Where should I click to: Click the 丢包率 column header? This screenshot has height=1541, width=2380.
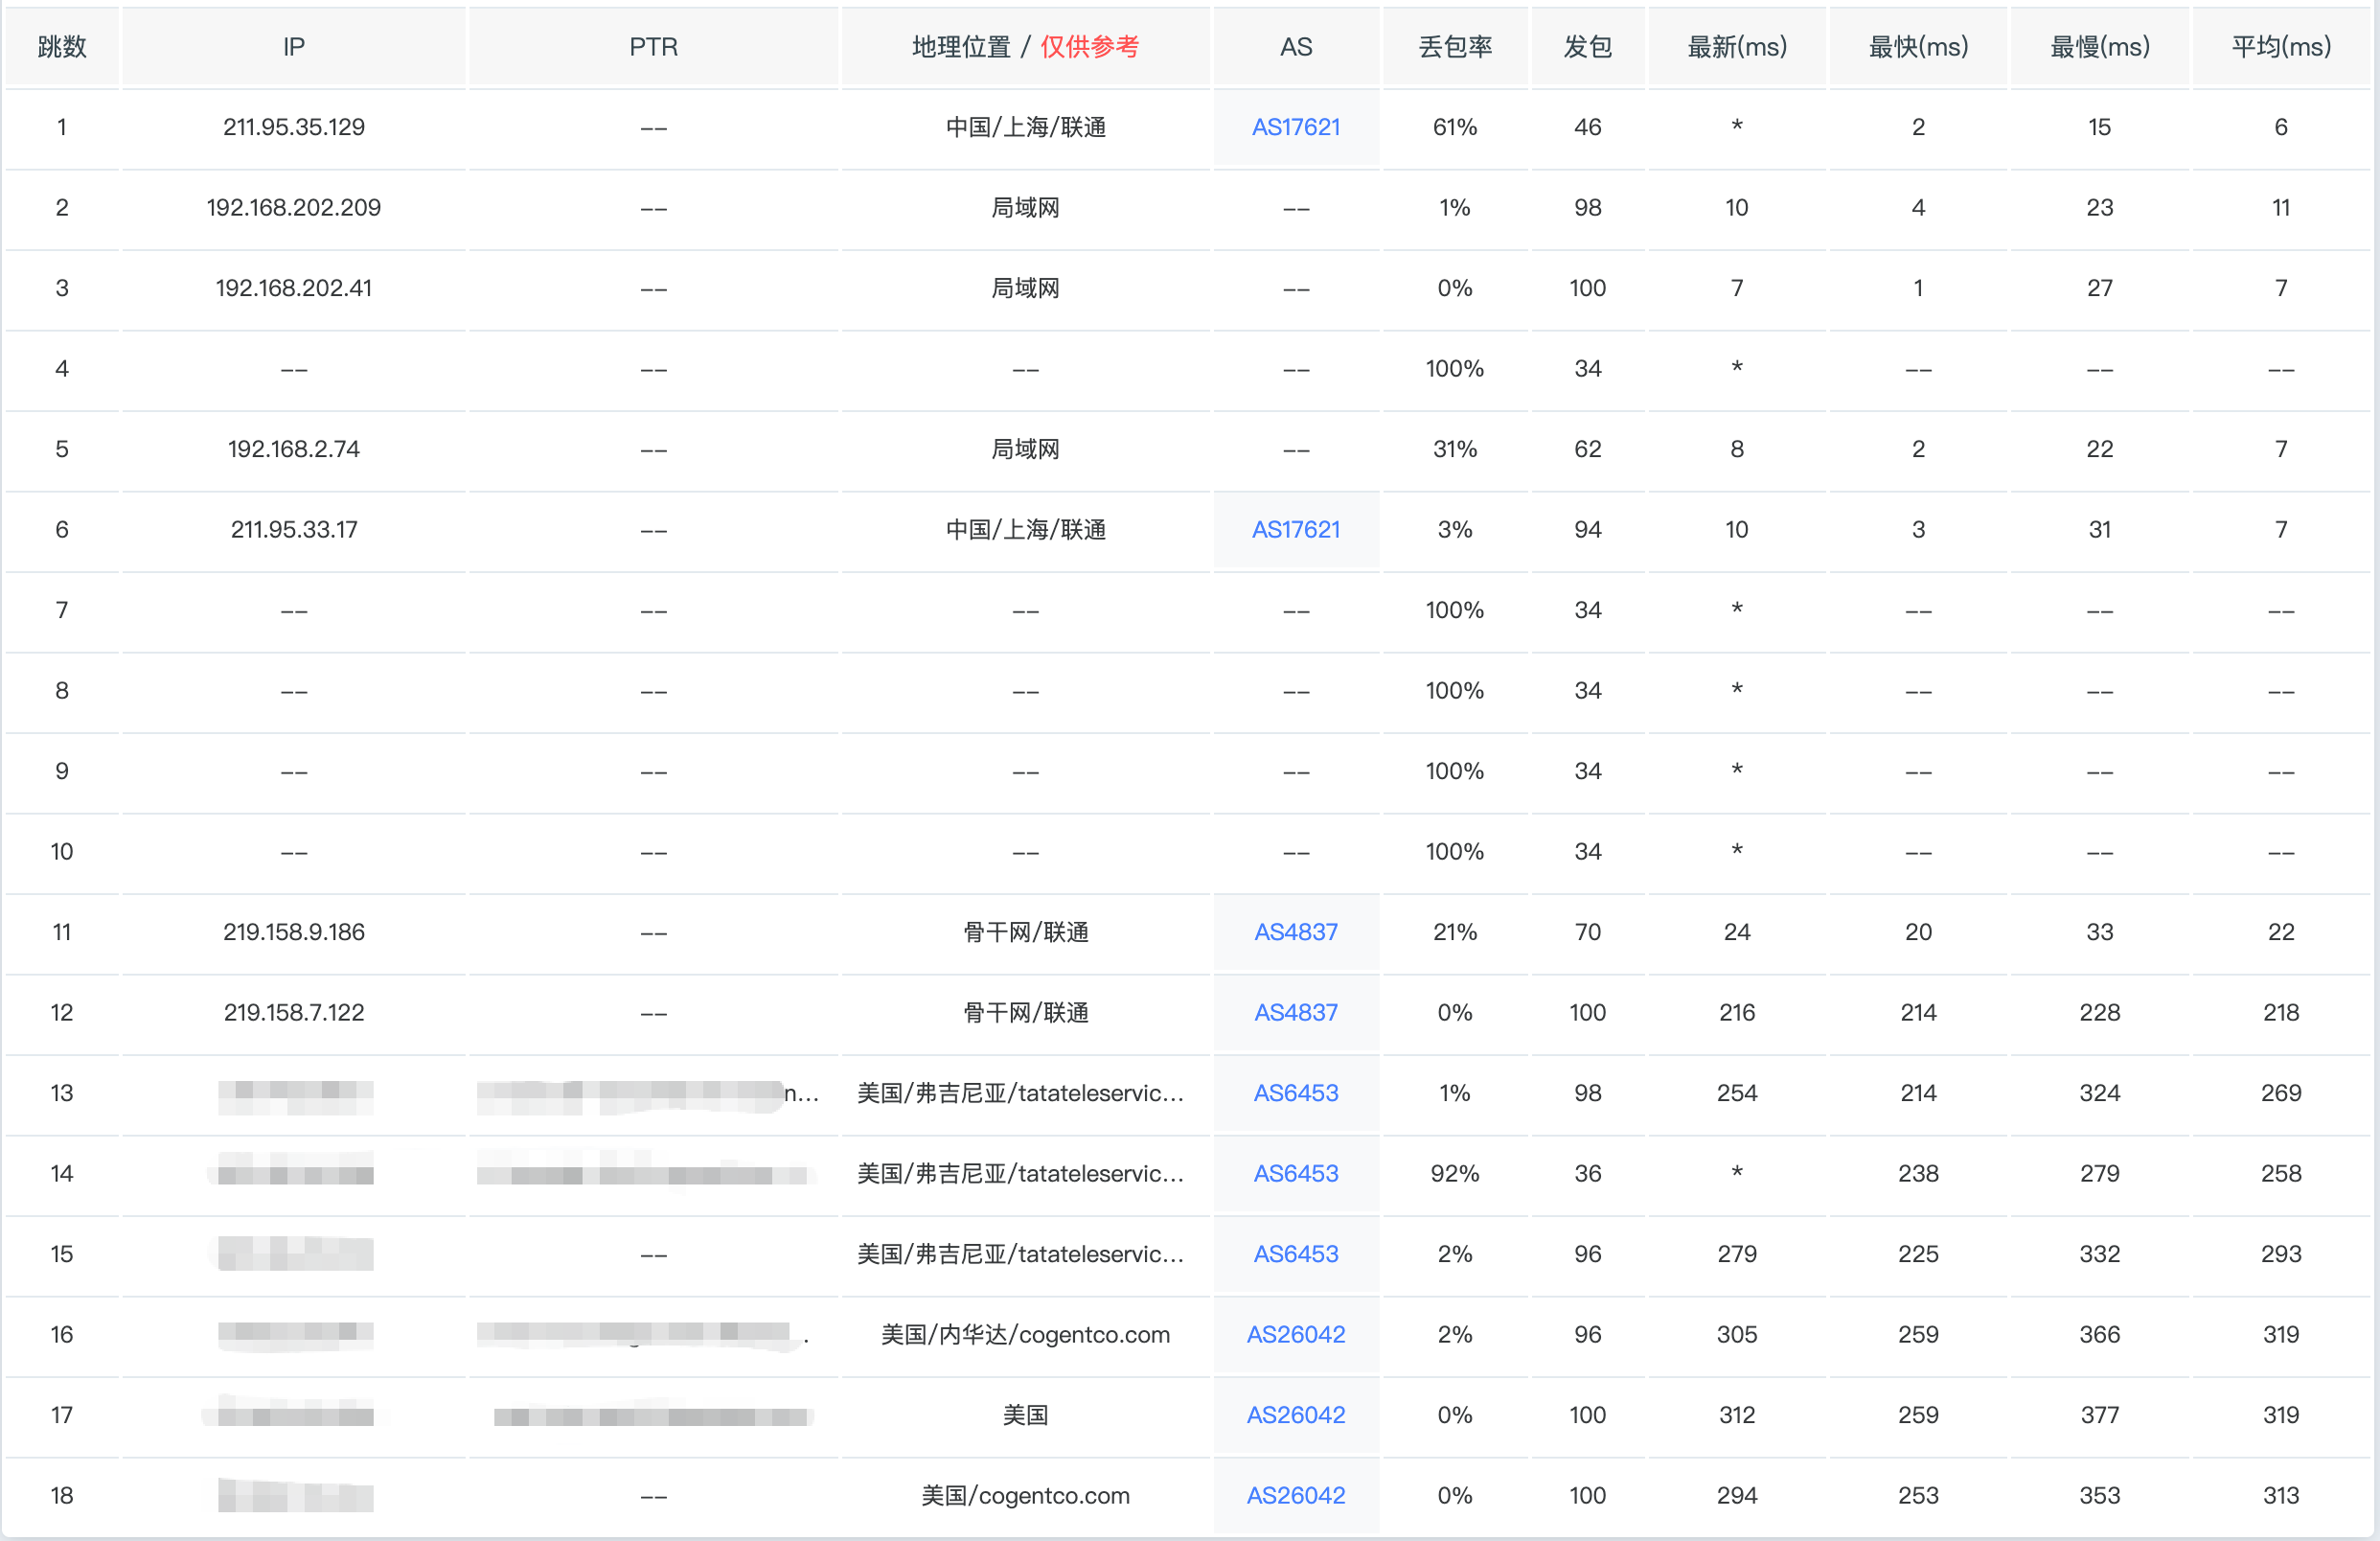[x=1454, y=47]
